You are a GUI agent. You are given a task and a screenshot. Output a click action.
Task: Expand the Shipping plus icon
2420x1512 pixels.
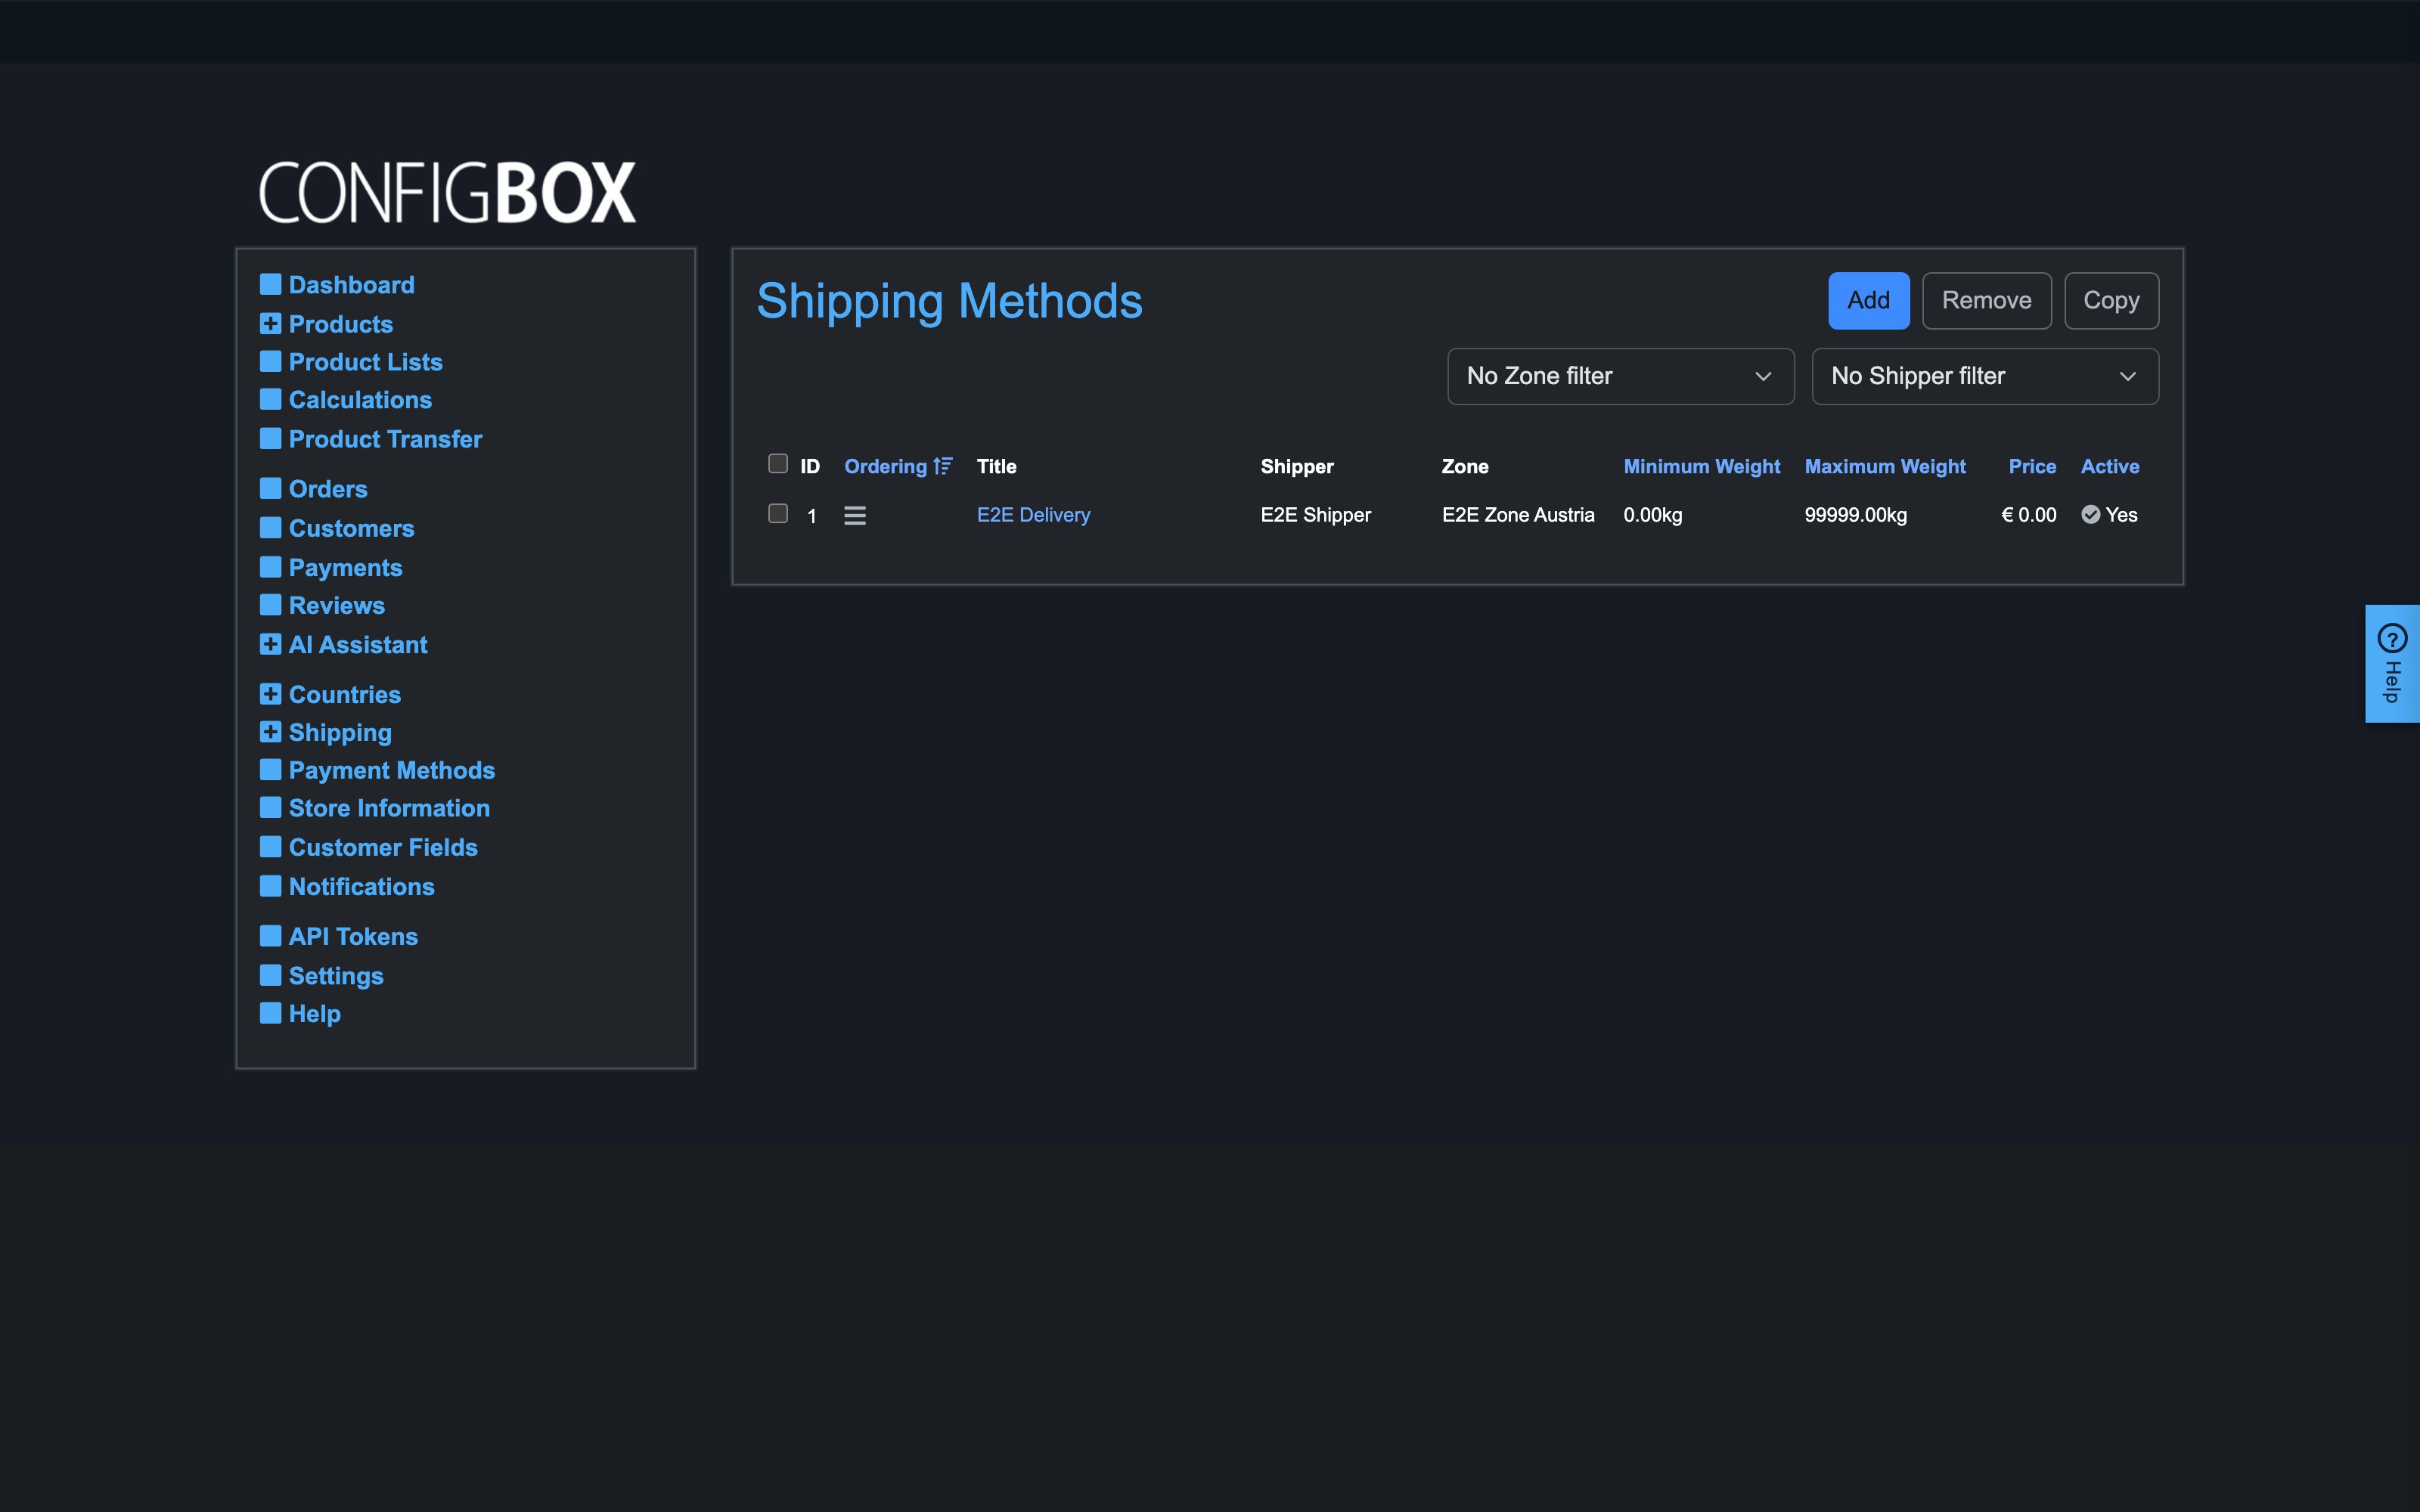click(270, 732)
